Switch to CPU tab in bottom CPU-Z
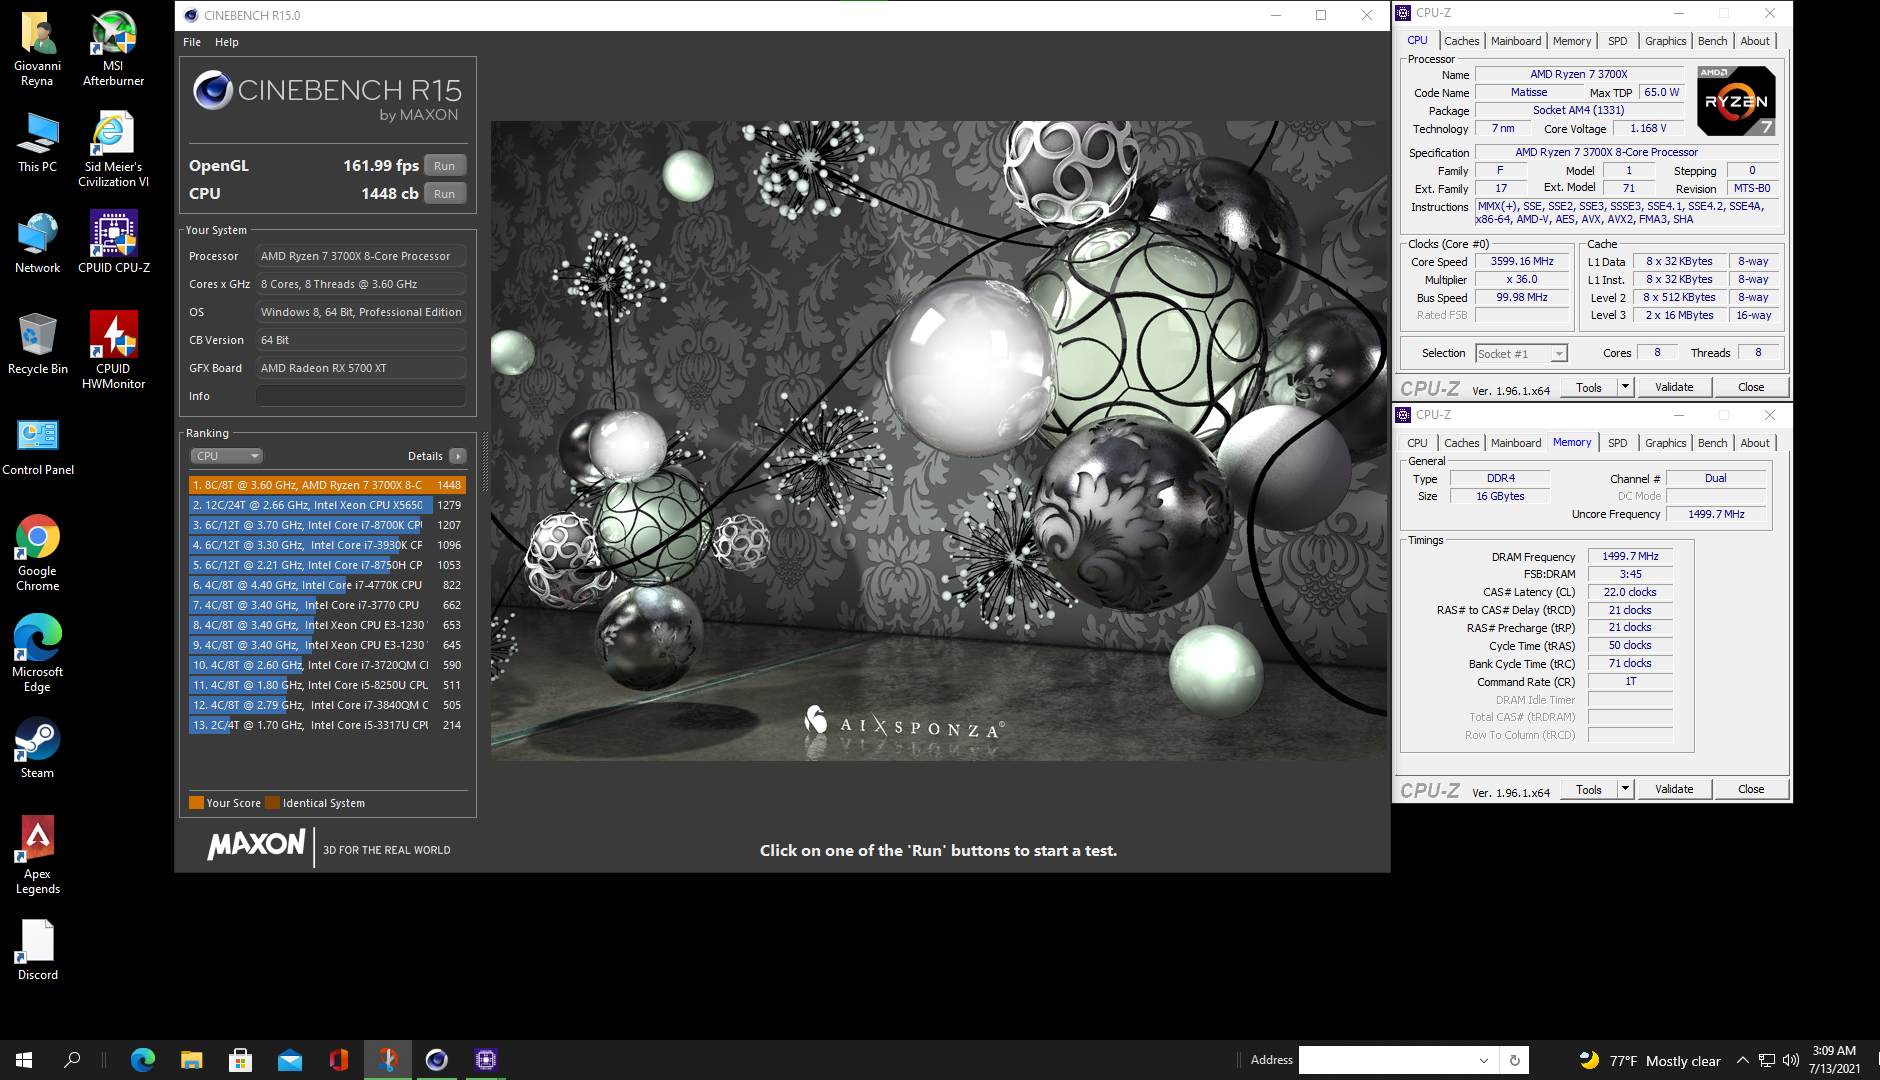Image resolution: width=1880 pixels, height=1080 pixels. (1418, 443)
